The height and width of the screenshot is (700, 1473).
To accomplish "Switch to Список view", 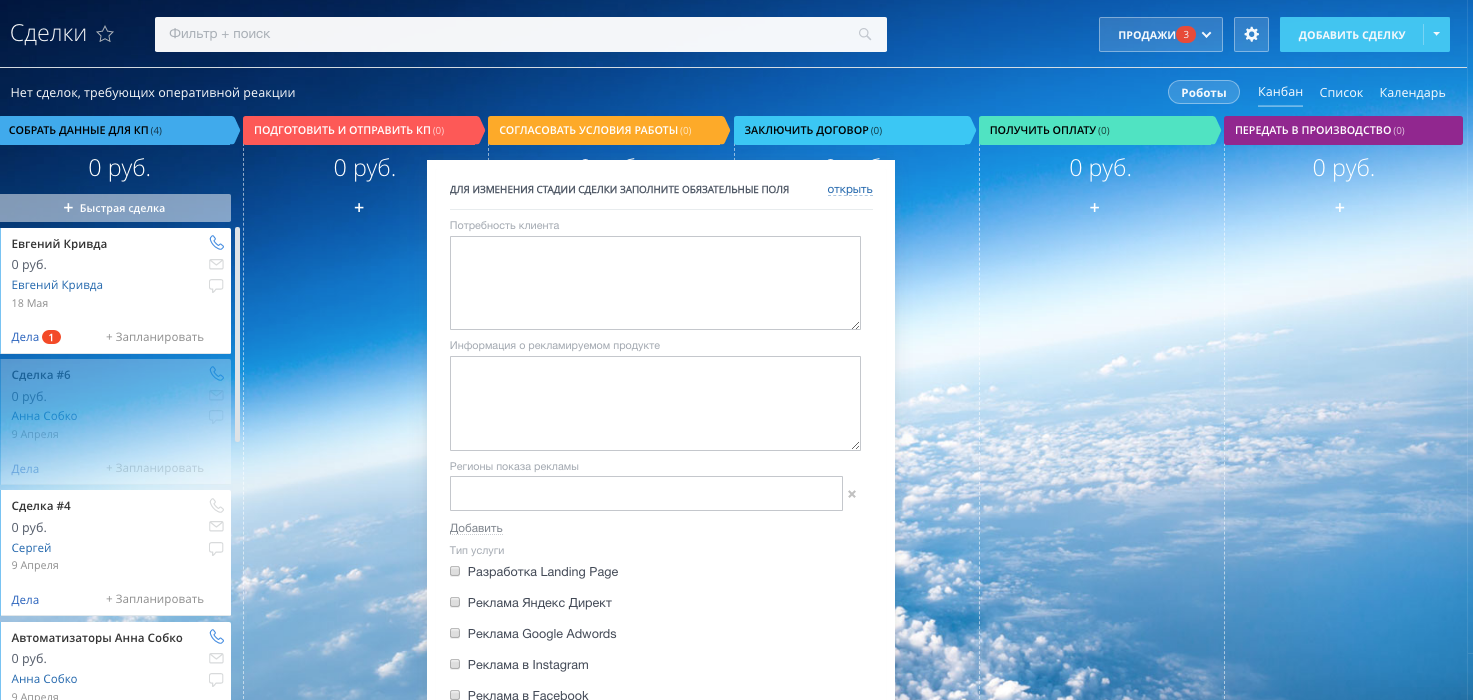I will click(1341, 92).
